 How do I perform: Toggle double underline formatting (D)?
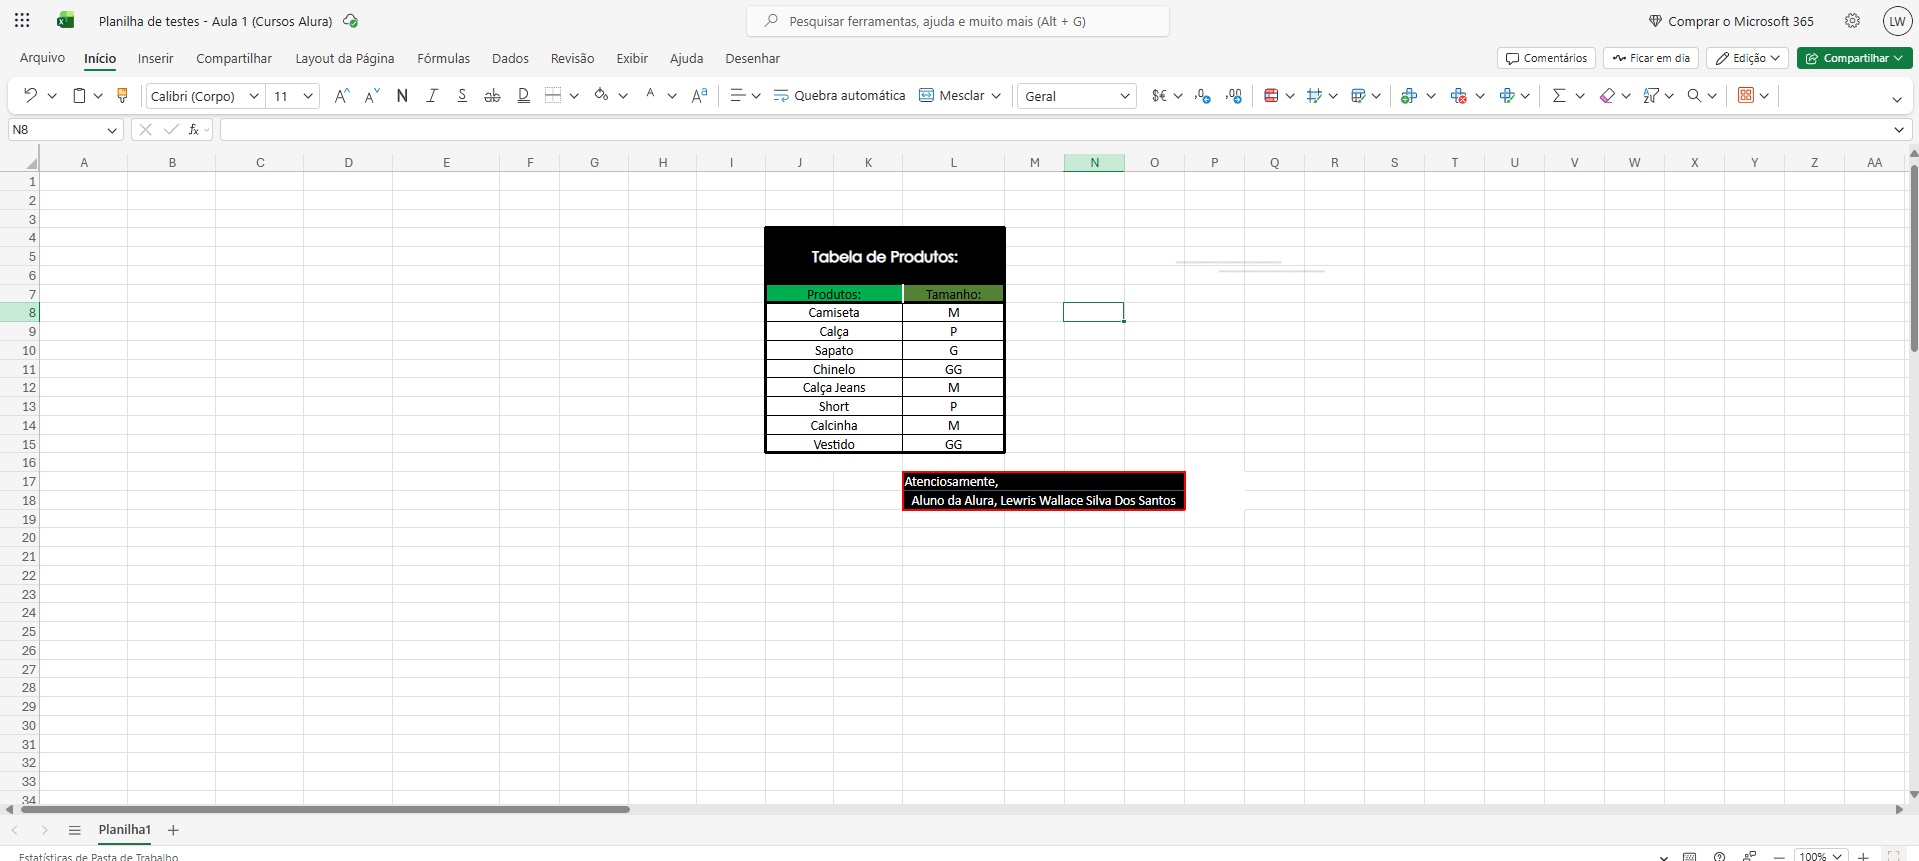(x=523, y=95)
